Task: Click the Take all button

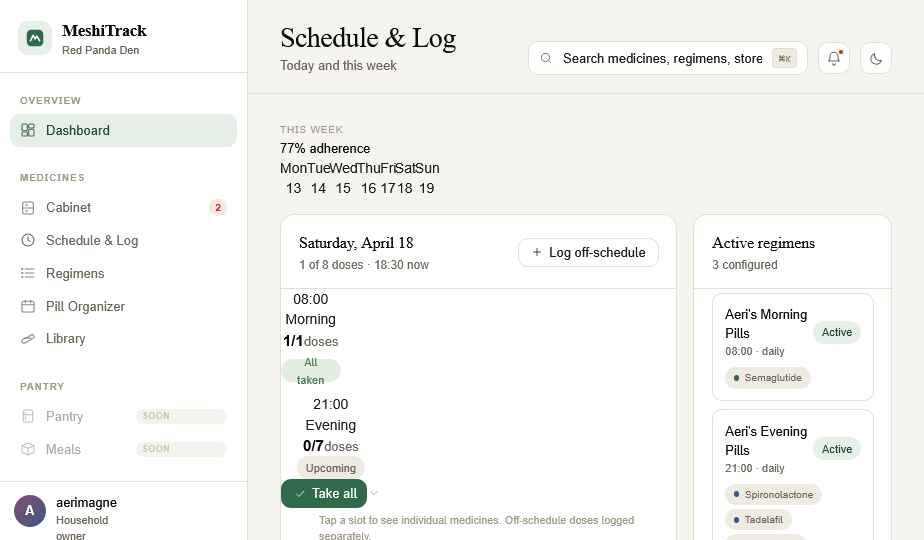Action: 324,493
